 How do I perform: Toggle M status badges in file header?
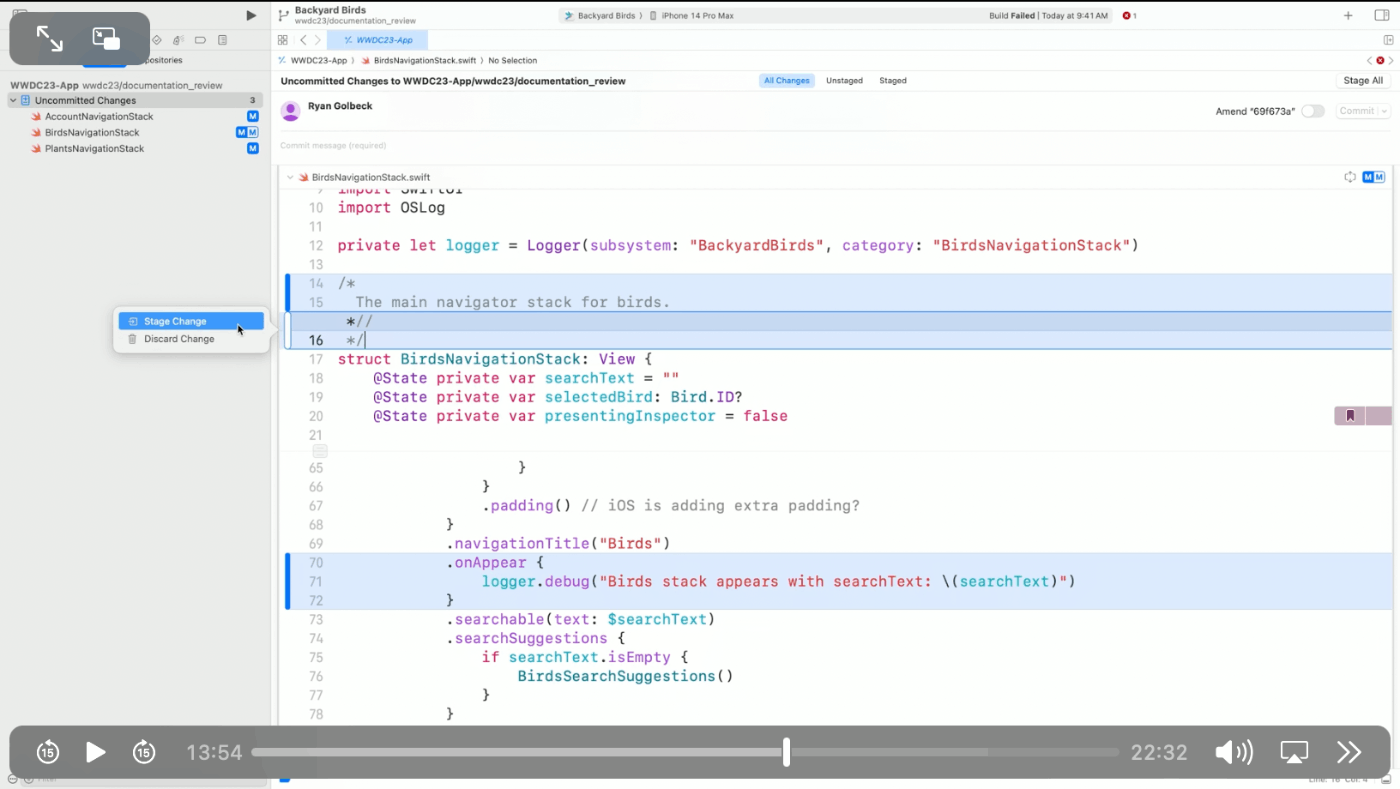point(1374,177)
